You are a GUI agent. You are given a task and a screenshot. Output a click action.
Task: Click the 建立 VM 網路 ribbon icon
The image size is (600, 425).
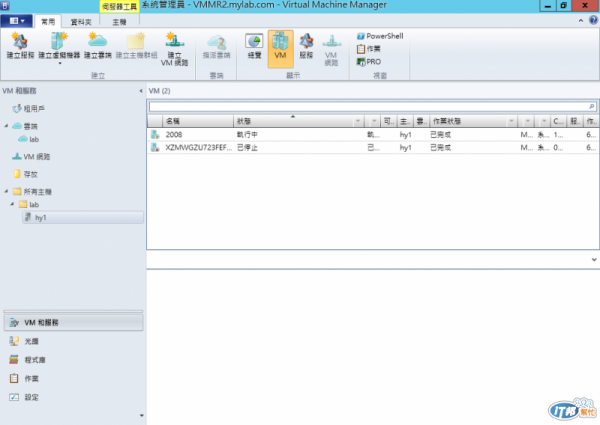click(x=174, y=49)
